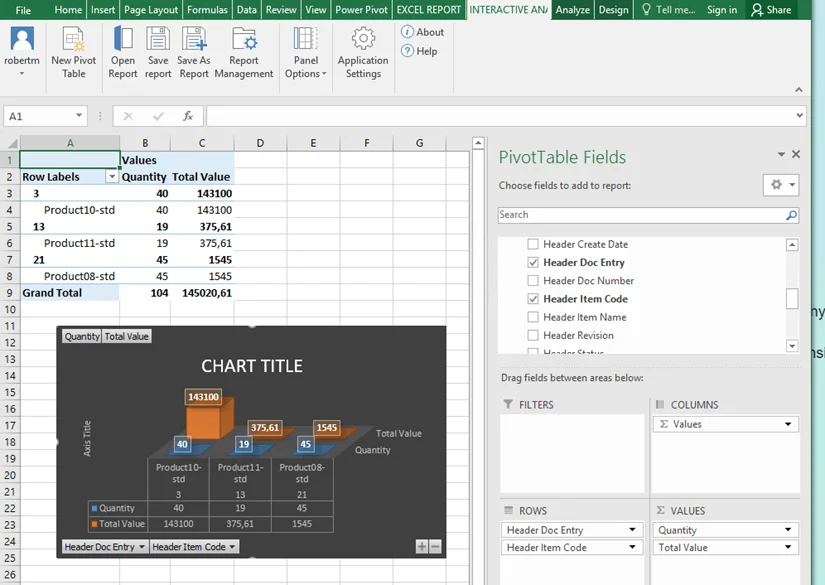This screenshot has width=825, height=585.
Task: Open Report Management from the ribbon
Action: (244, 41)
